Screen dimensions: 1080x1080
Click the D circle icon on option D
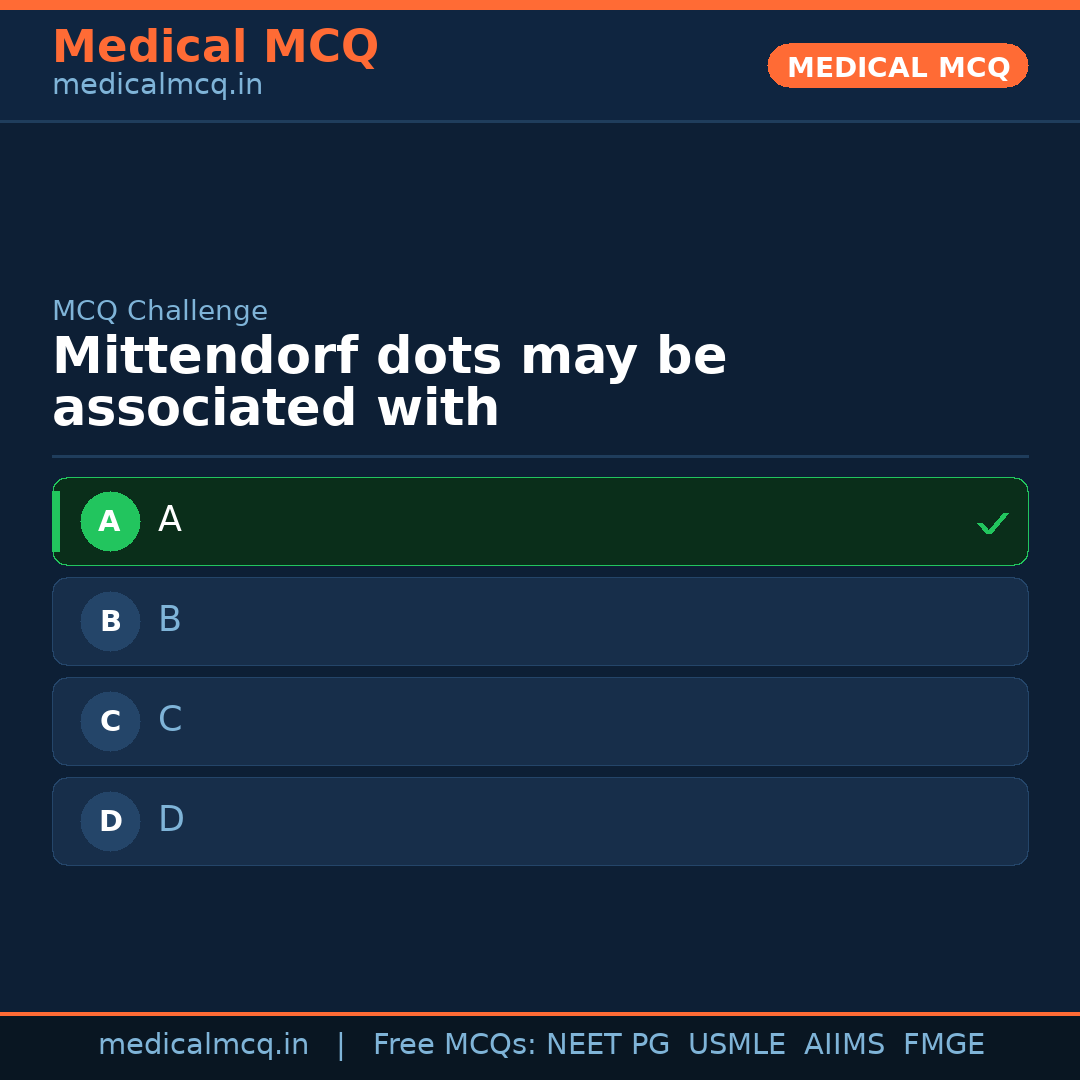(x=110, y=821)
